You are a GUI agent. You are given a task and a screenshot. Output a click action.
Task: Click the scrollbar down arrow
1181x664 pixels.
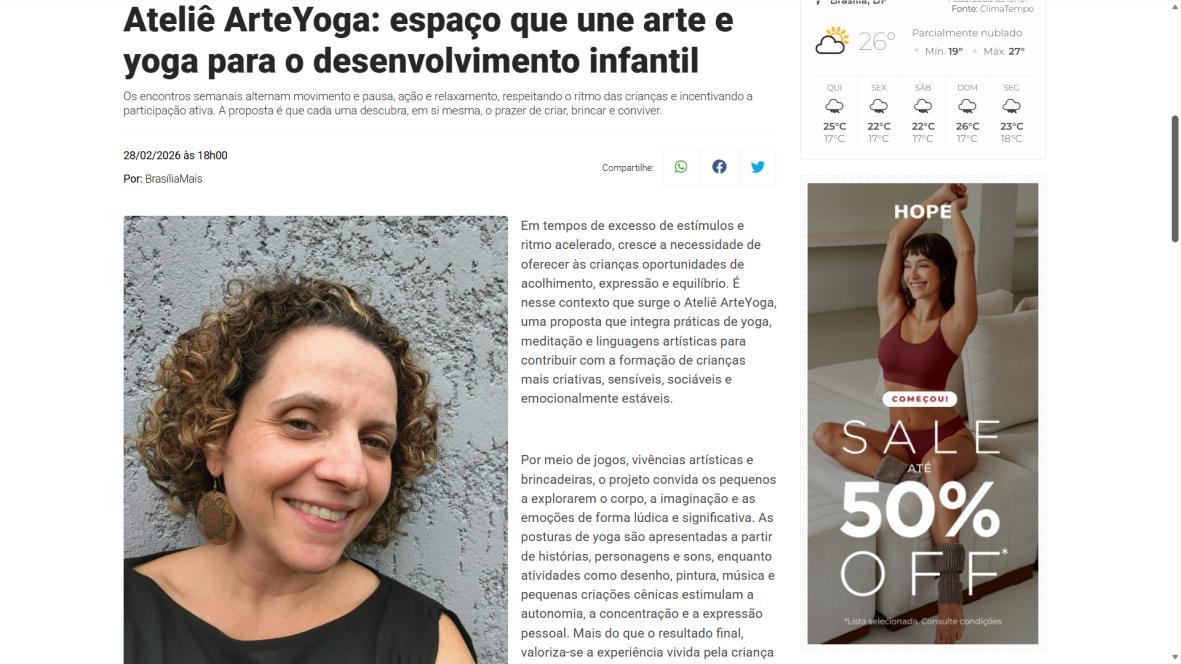coord(1174,657)
